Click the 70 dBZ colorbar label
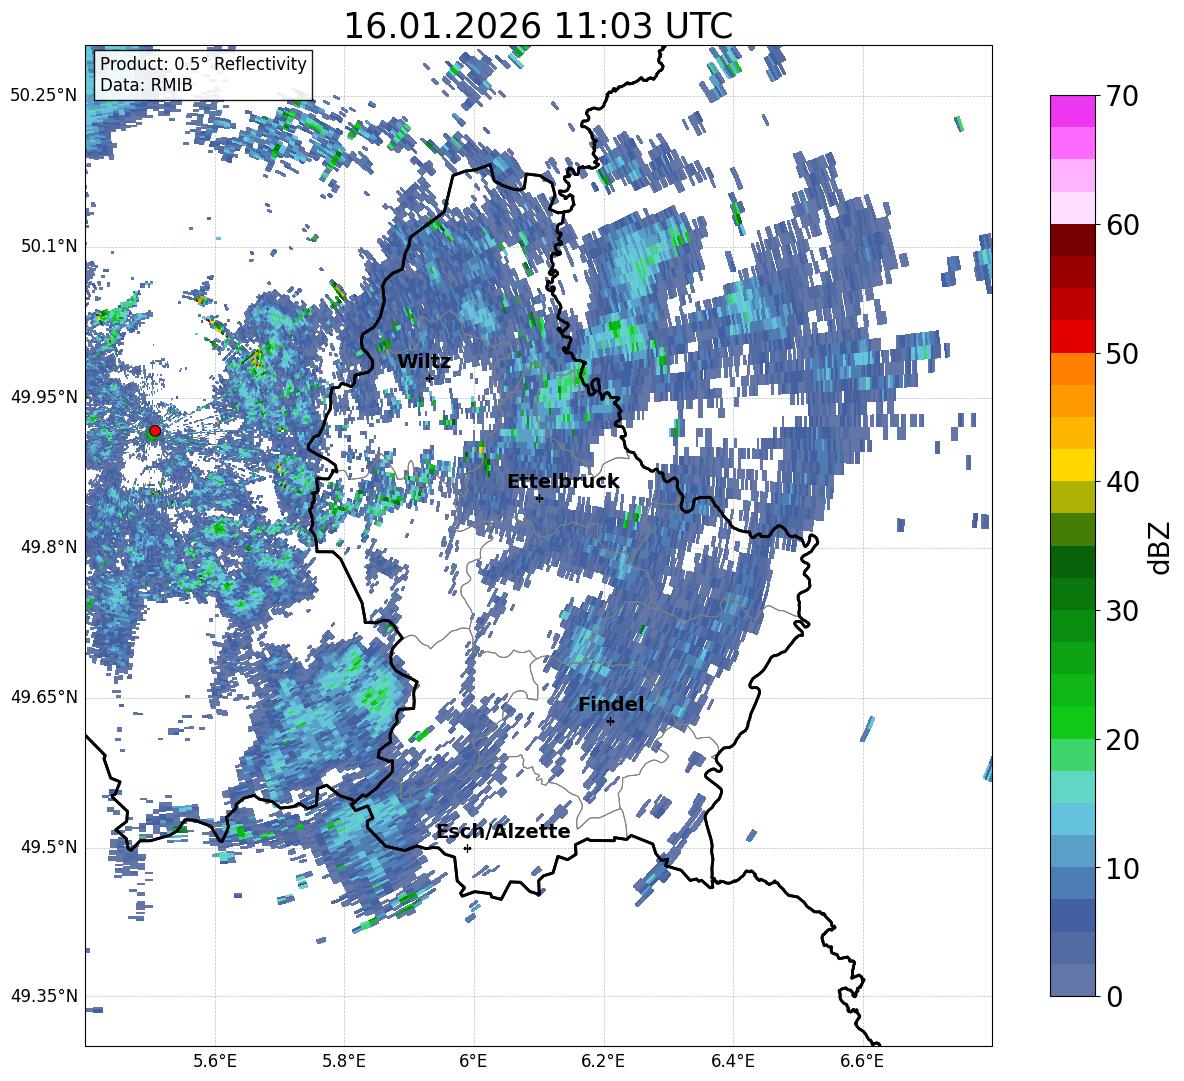This screenshot has height=1081, width=1184. click(1123, 96)
